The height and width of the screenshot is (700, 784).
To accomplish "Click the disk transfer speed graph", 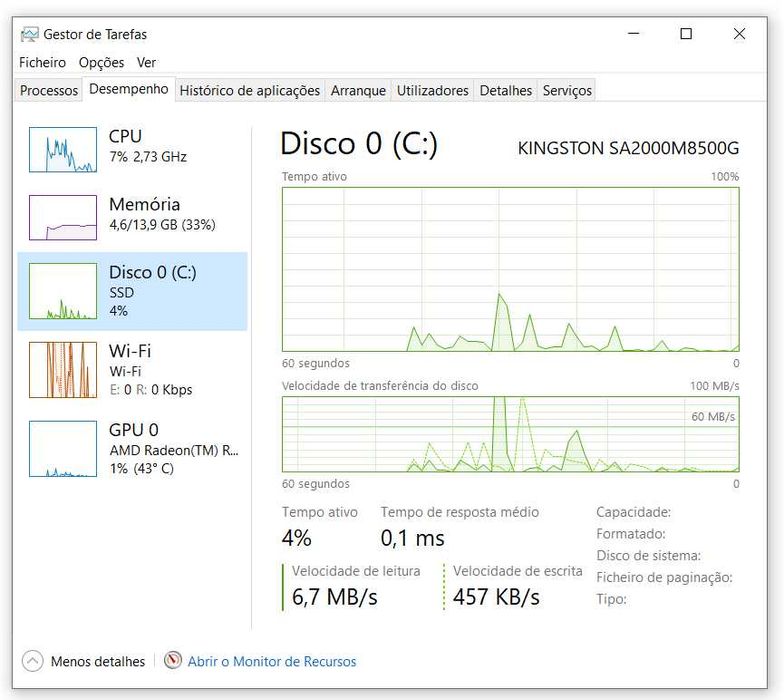I will [x=510, y=434].
